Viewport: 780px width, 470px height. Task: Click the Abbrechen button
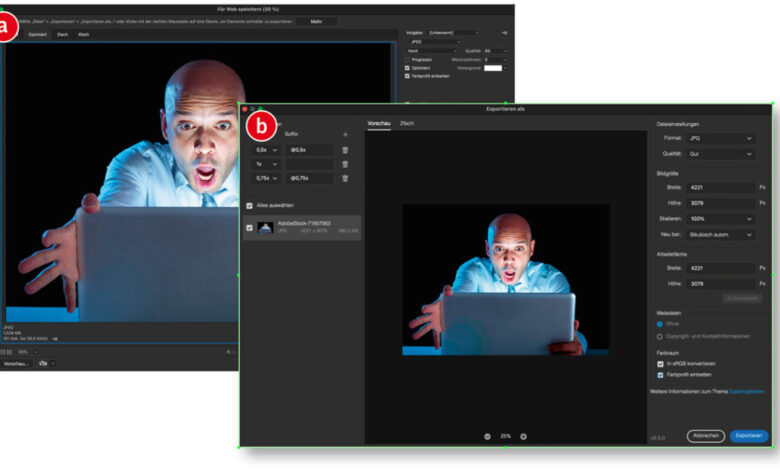point(706,436)
